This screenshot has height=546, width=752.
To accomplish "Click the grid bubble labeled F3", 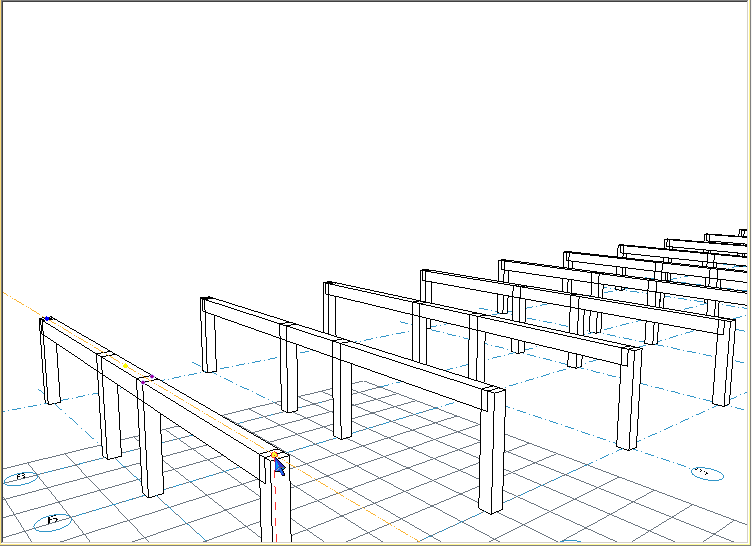I will pyautogui.click(x=21, y=478).
